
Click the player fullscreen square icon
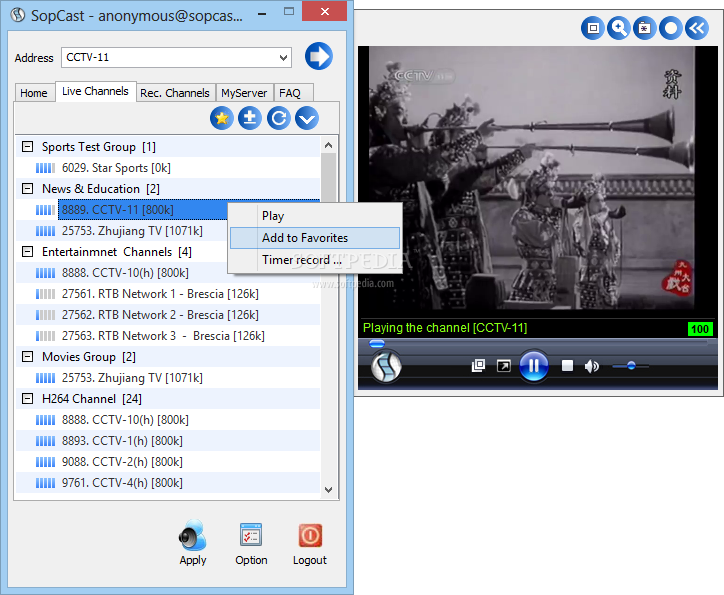click(x=593, y=28)
